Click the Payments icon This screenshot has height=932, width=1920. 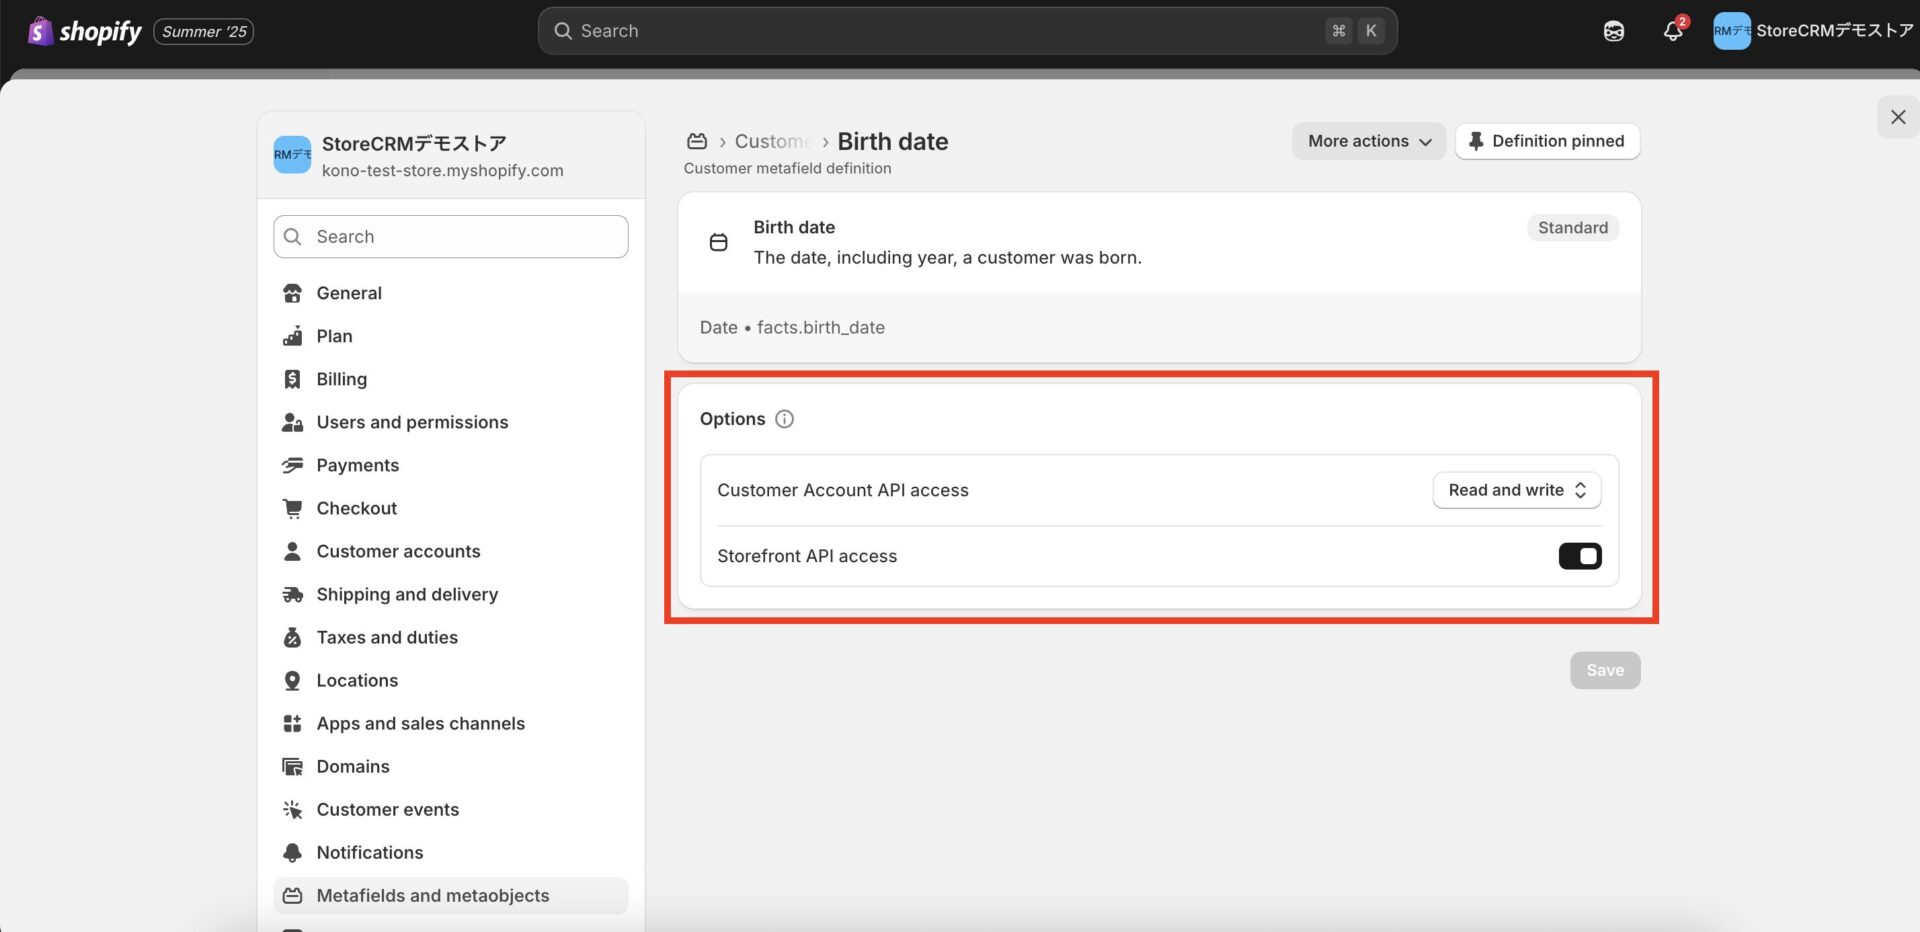[292, 465]
